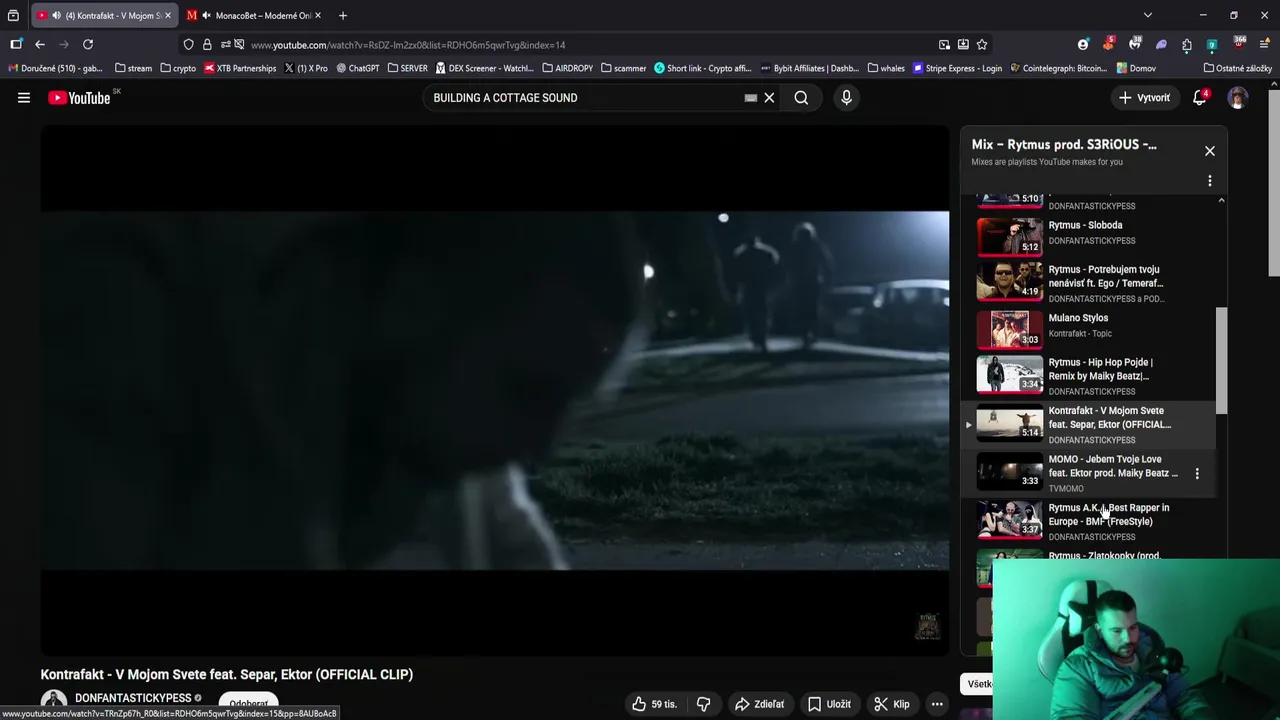
Task: Open the X Pro bookmark
Action: point(306,68)
